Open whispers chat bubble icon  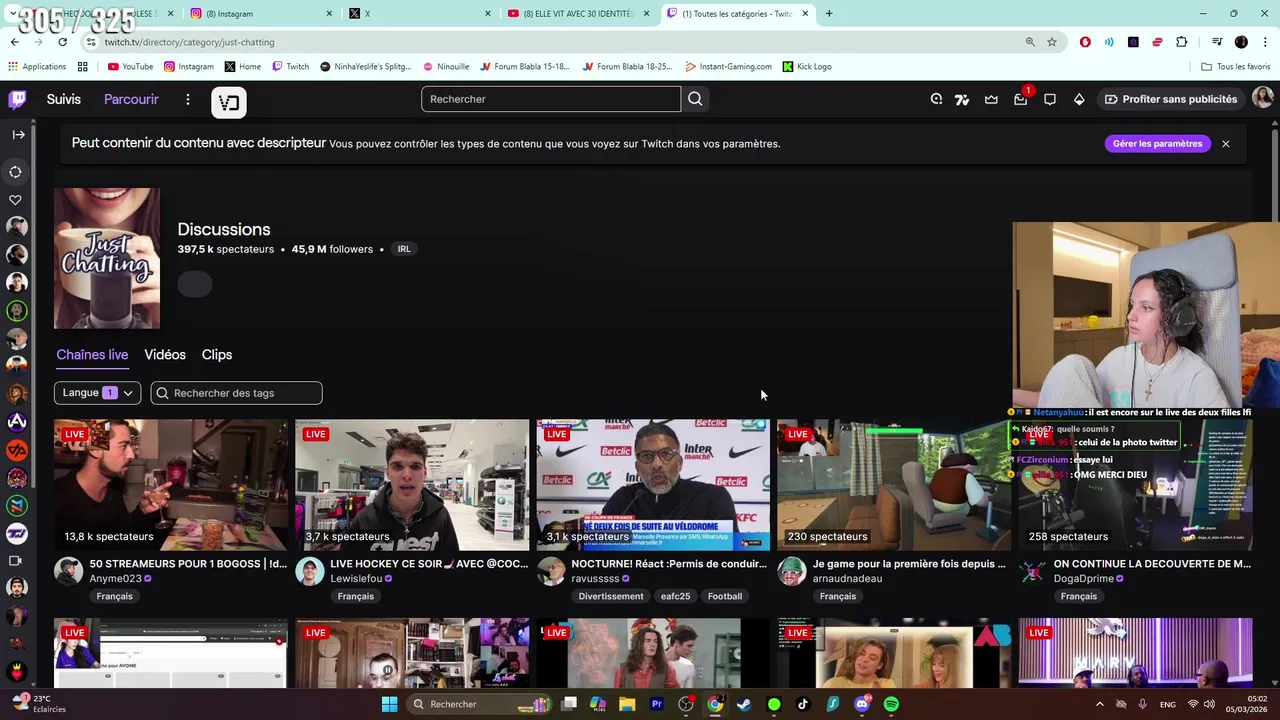point(1050,99)
